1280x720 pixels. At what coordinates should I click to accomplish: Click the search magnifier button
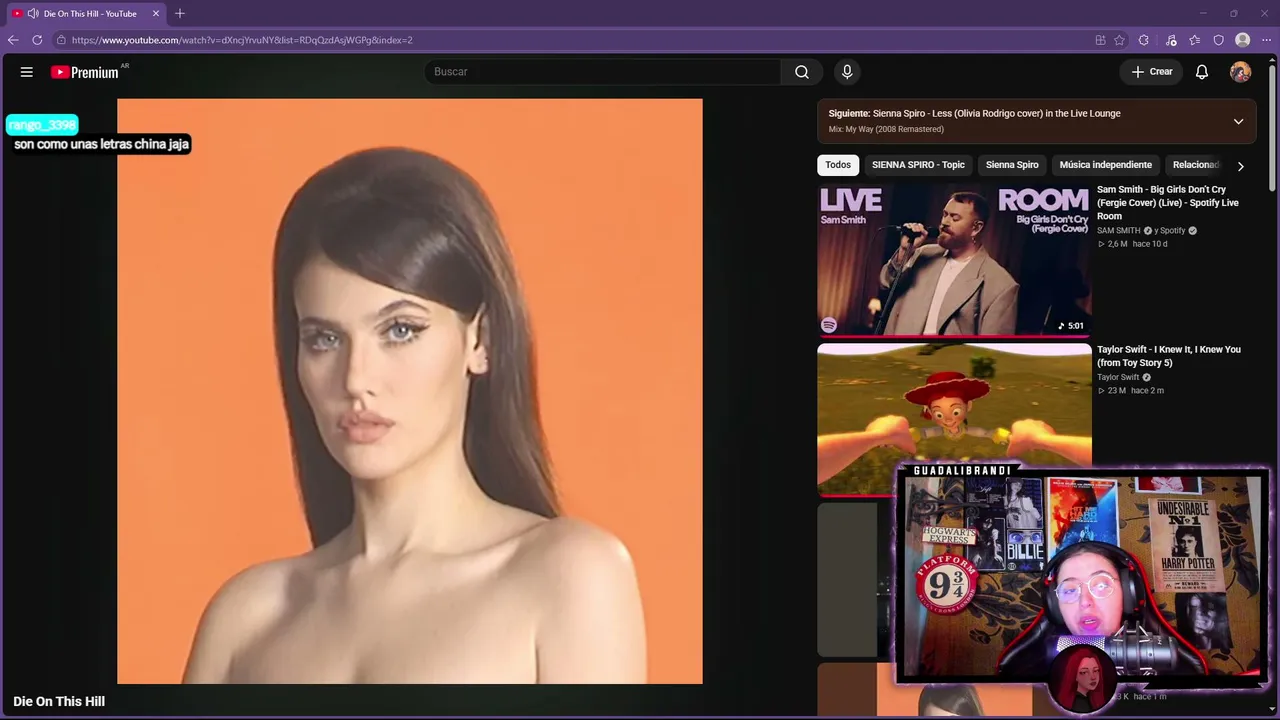802,72
